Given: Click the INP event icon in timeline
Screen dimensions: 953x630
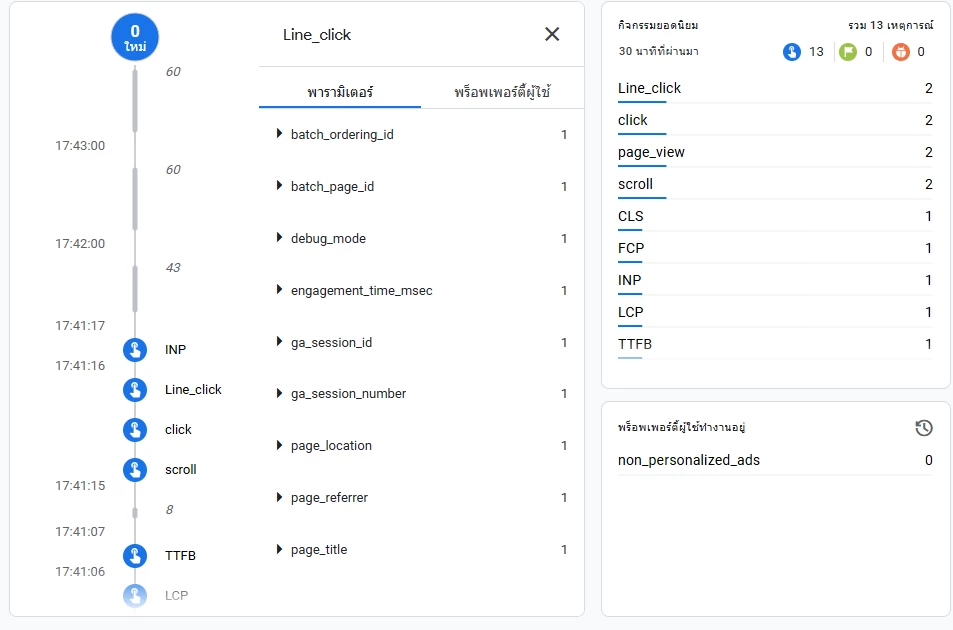Looking at the screenshot, I should tap(135, 350).
